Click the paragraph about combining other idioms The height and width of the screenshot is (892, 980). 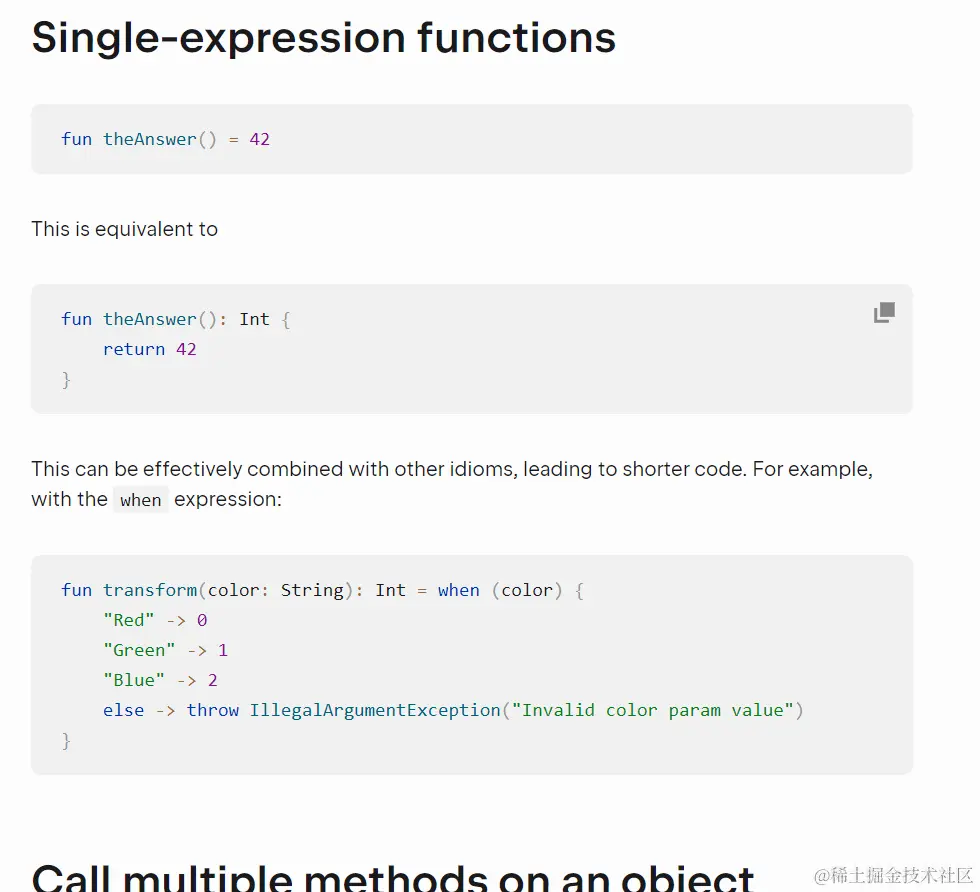point(451,470)
